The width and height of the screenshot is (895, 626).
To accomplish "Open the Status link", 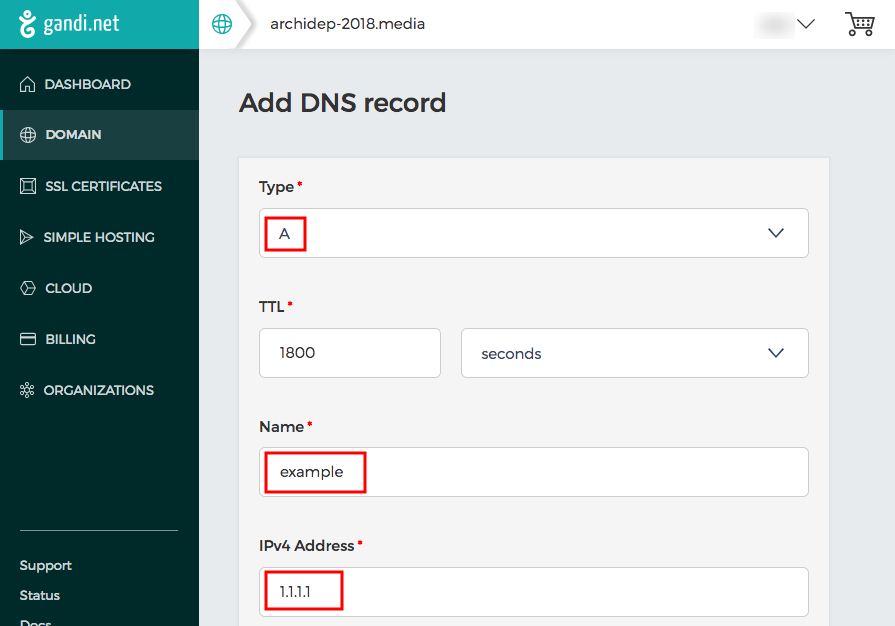I will [40, 595].
